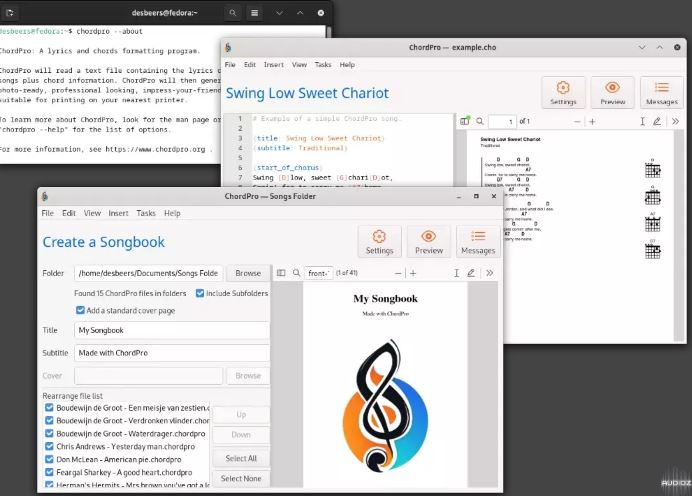Zoom in on example.cho preview toolbar
This screenshot has width=692, height=496.
pos(592,121)
